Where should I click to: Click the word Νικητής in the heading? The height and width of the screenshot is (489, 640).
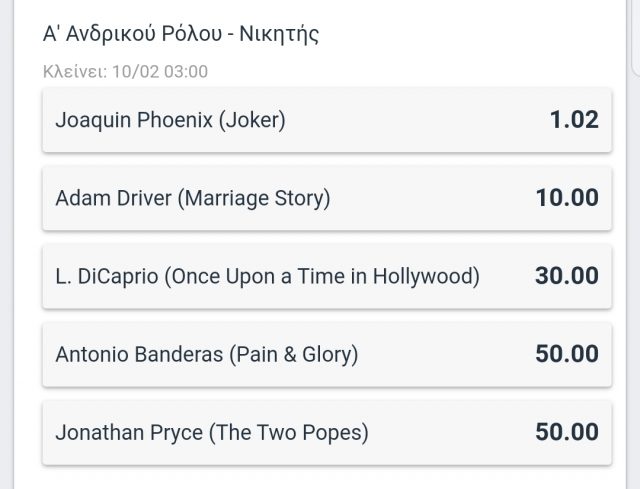279,33
